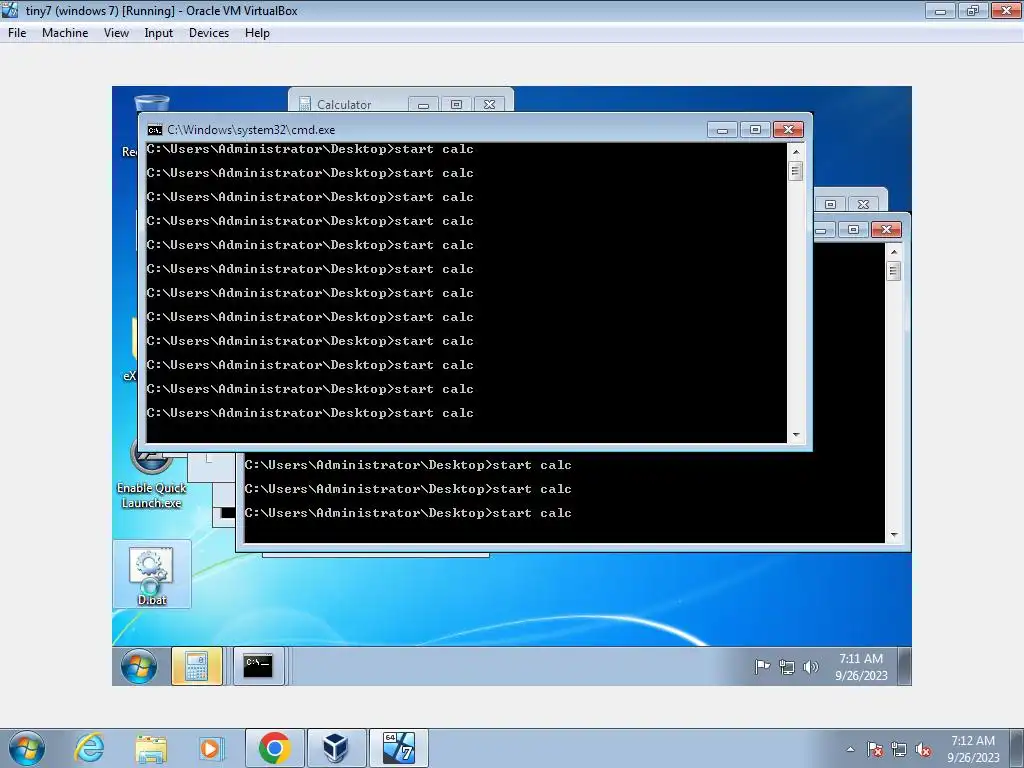Screen dimensions: 1024x768
Task: Minimize the Calculator window
Action: [x=423, y=104]
